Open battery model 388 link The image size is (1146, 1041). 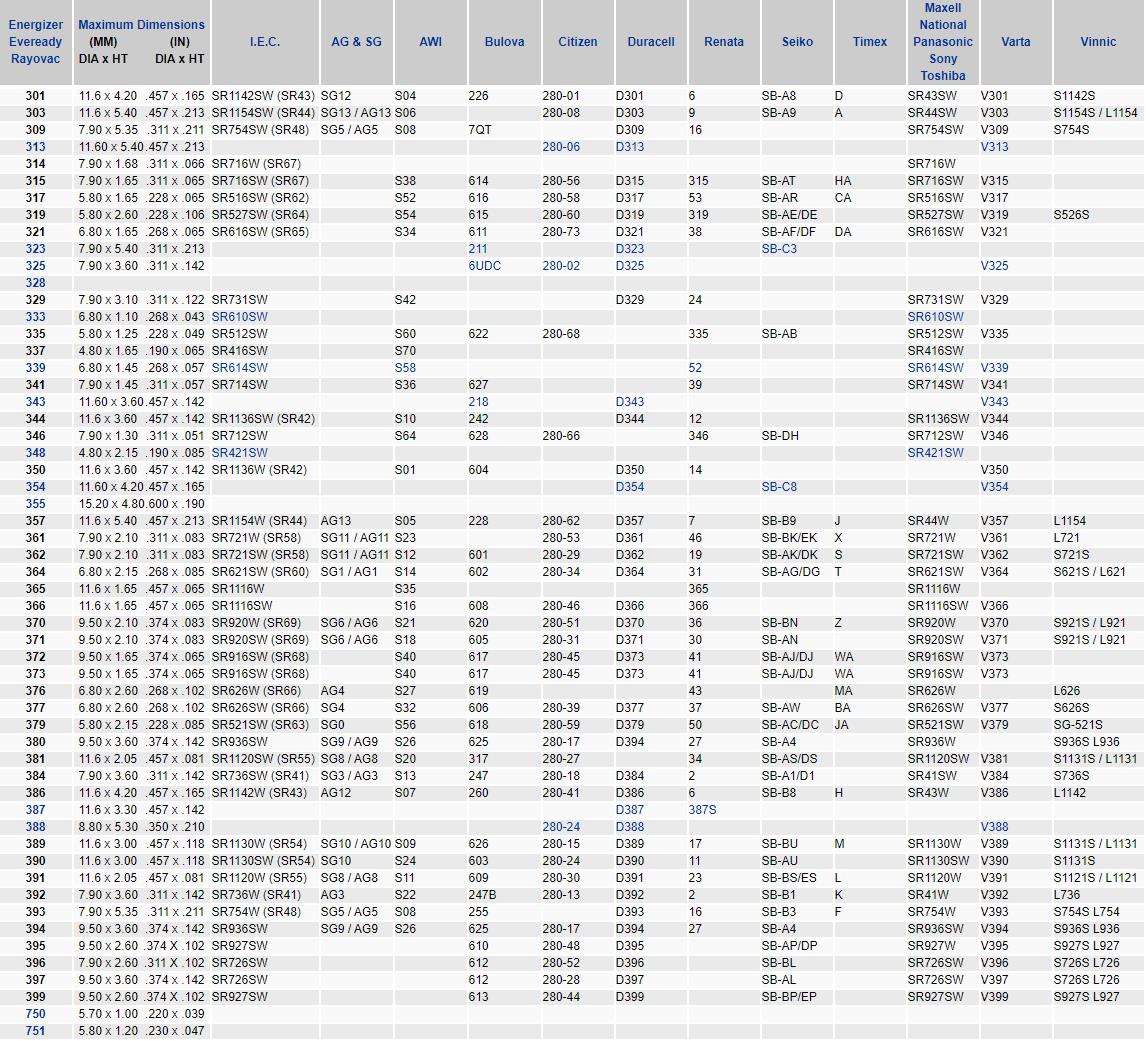tap(35, 827)
